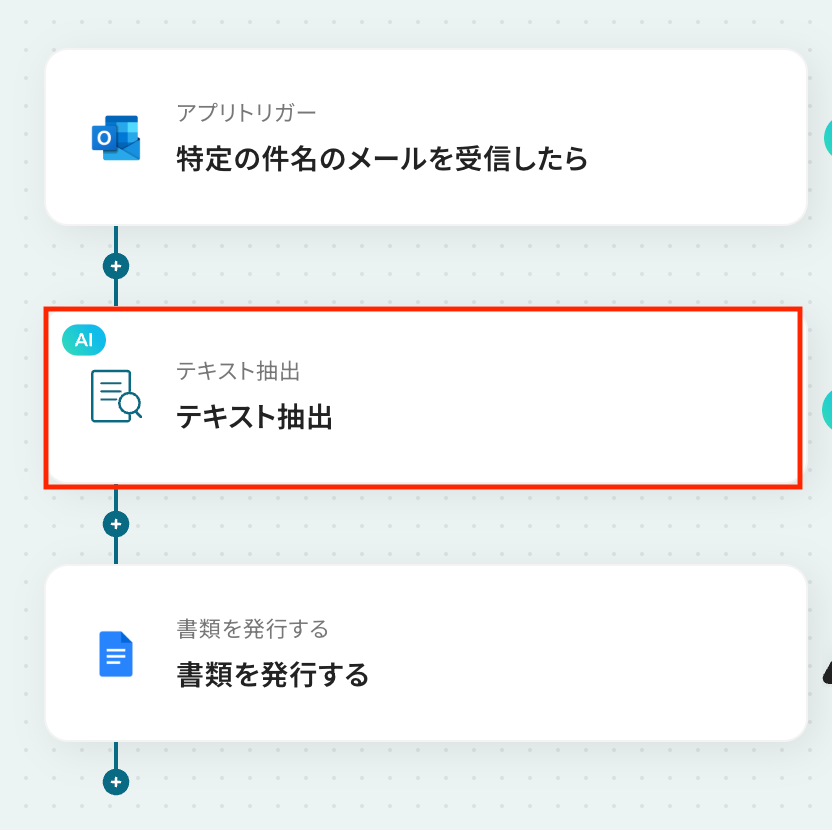Click the アプリトリガー label
Screen dimensions: 832x830
coord(246,113)
